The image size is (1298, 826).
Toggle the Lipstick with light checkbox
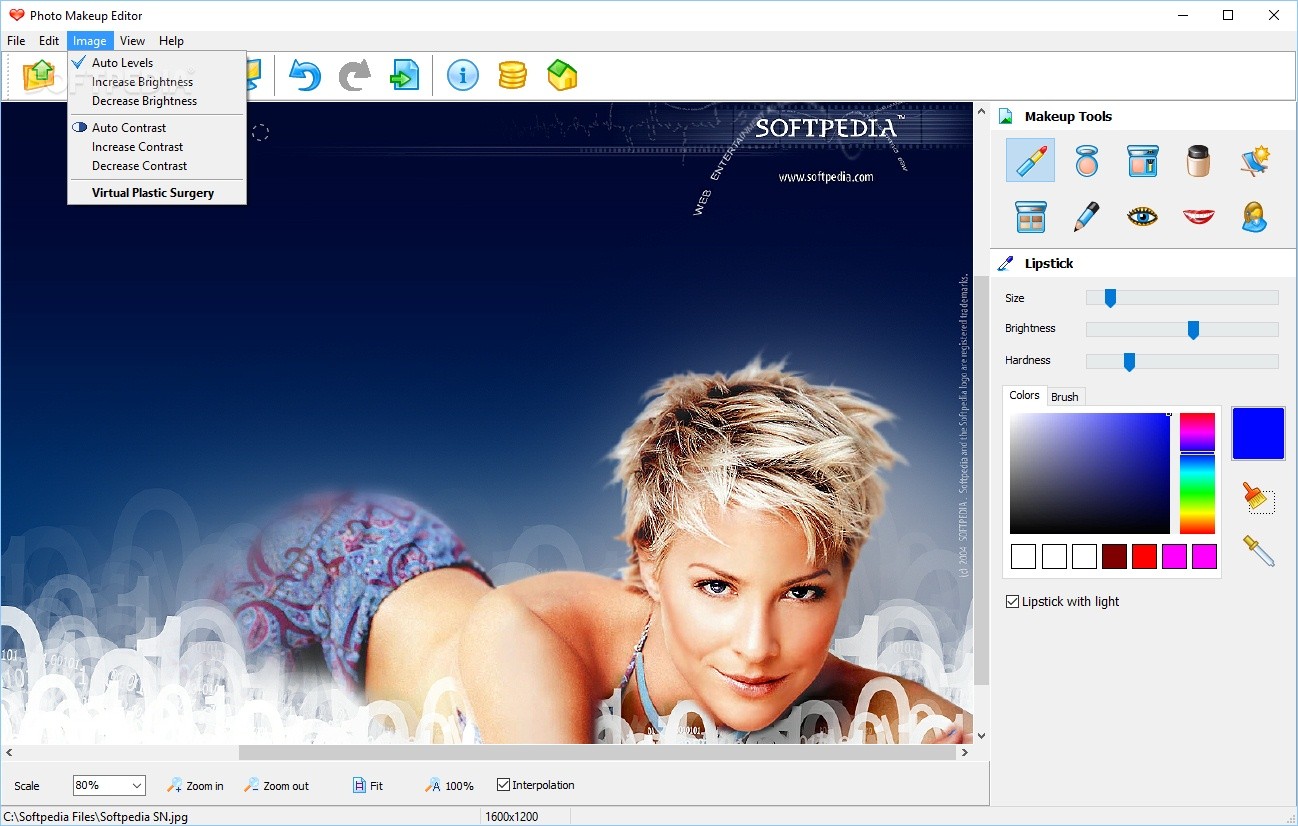[x=1013, y=602]
